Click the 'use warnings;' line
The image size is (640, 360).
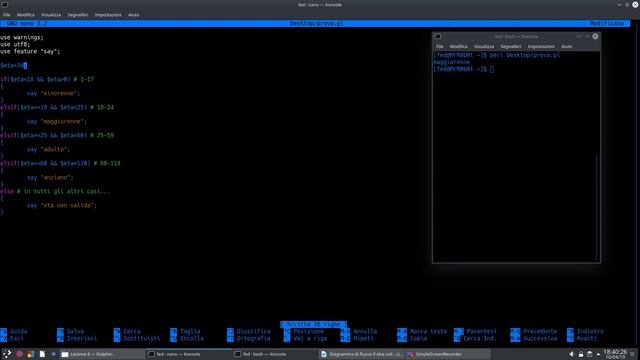tap(22, 37)
